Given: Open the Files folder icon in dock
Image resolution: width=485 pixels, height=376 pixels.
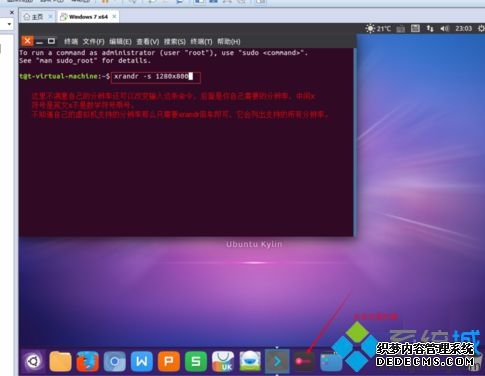Looking at the screenshot, I should (60, 361).
